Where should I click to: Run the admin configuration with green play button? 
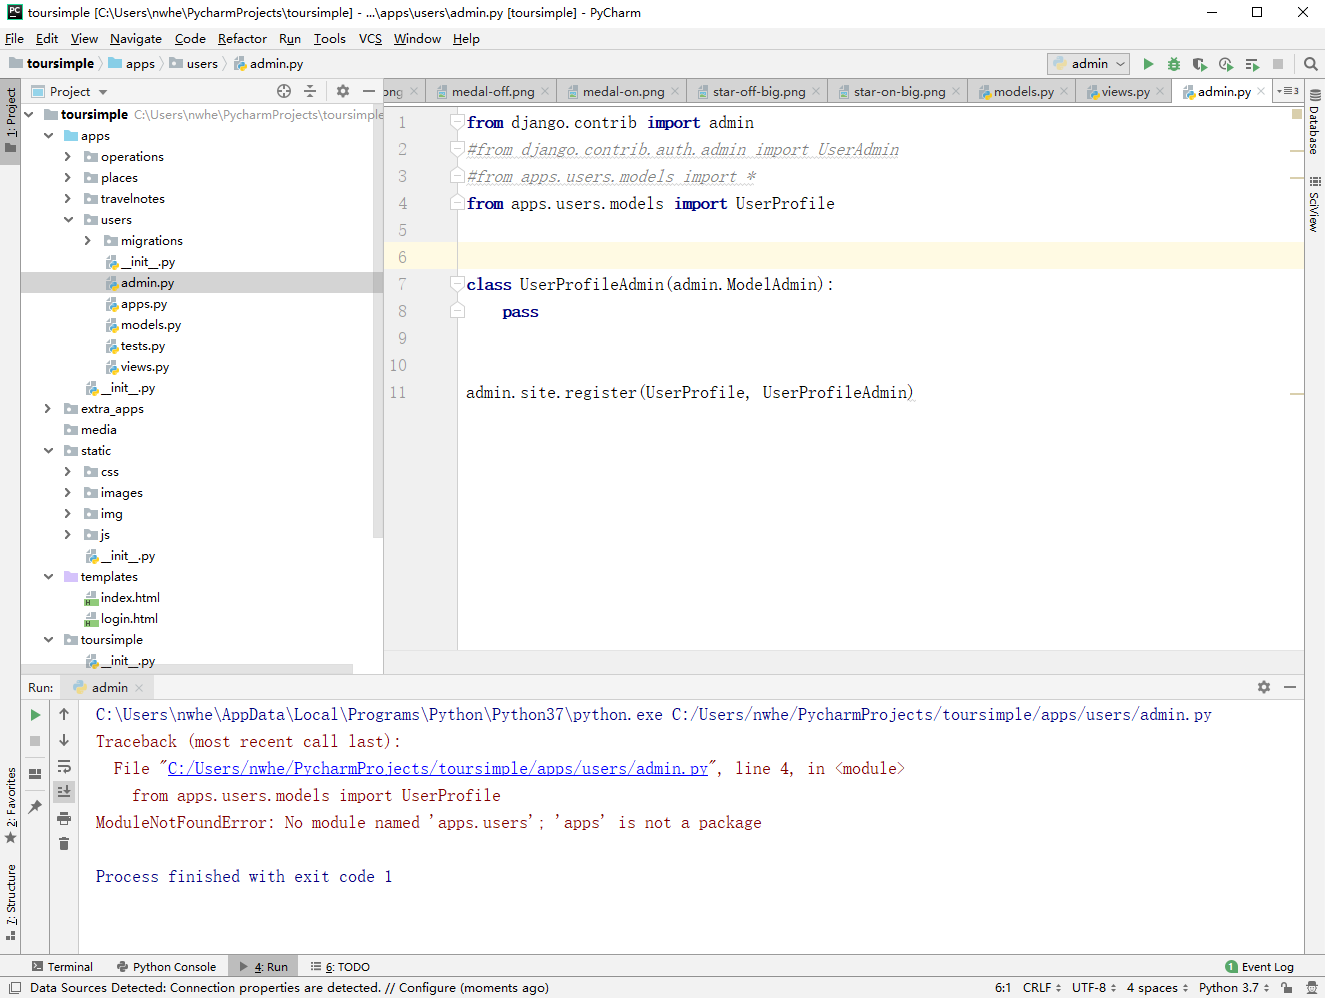click(x=1148, y=63)
